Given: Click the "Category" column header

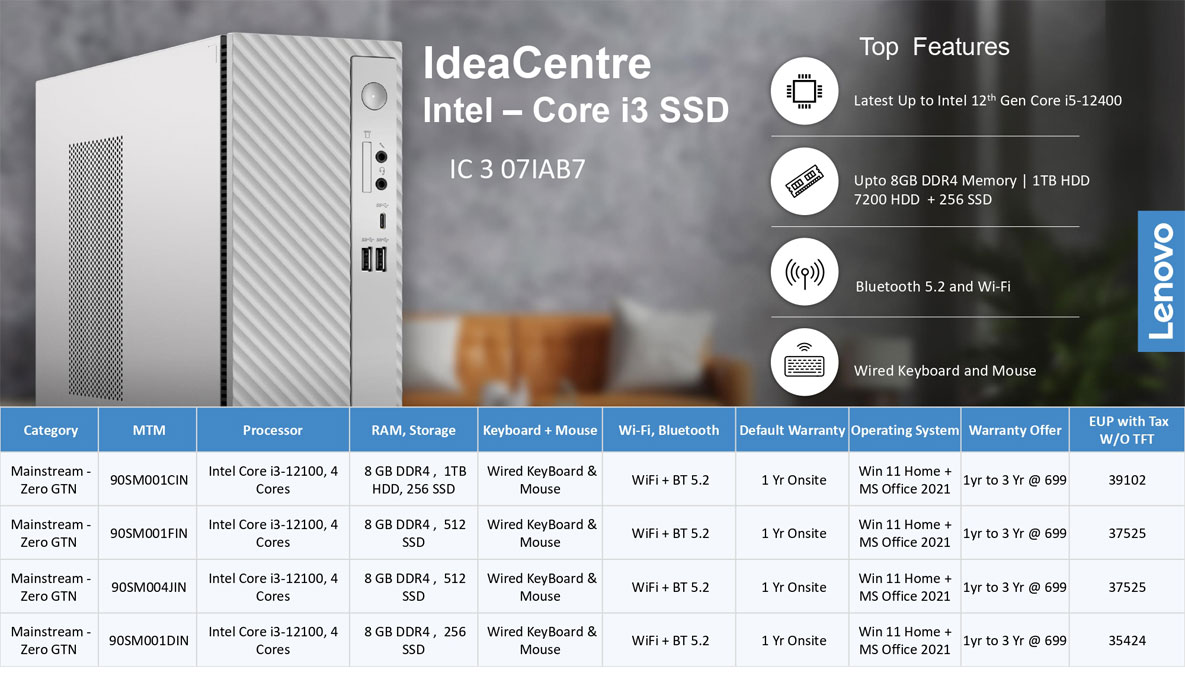Looking at the screenshot, I should point(50,430).
